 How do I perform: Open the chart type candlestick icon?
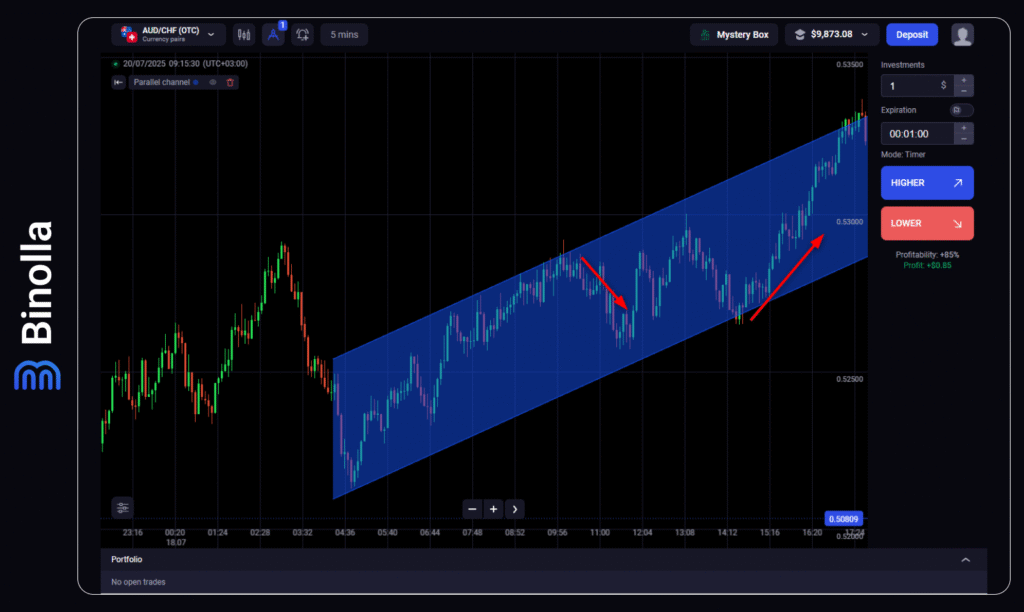tap(244, 35)
